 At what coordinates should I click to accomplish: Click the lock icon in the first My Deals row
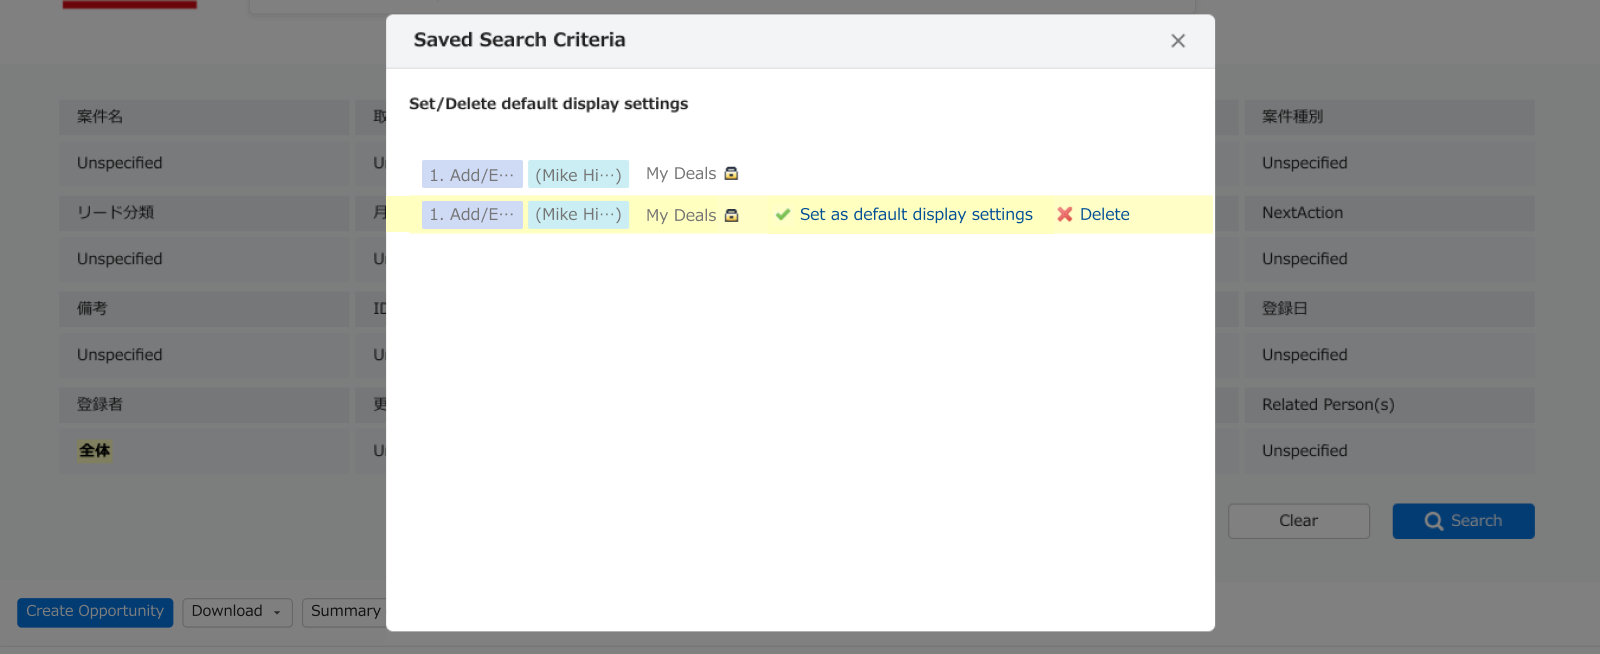(731, 174)
